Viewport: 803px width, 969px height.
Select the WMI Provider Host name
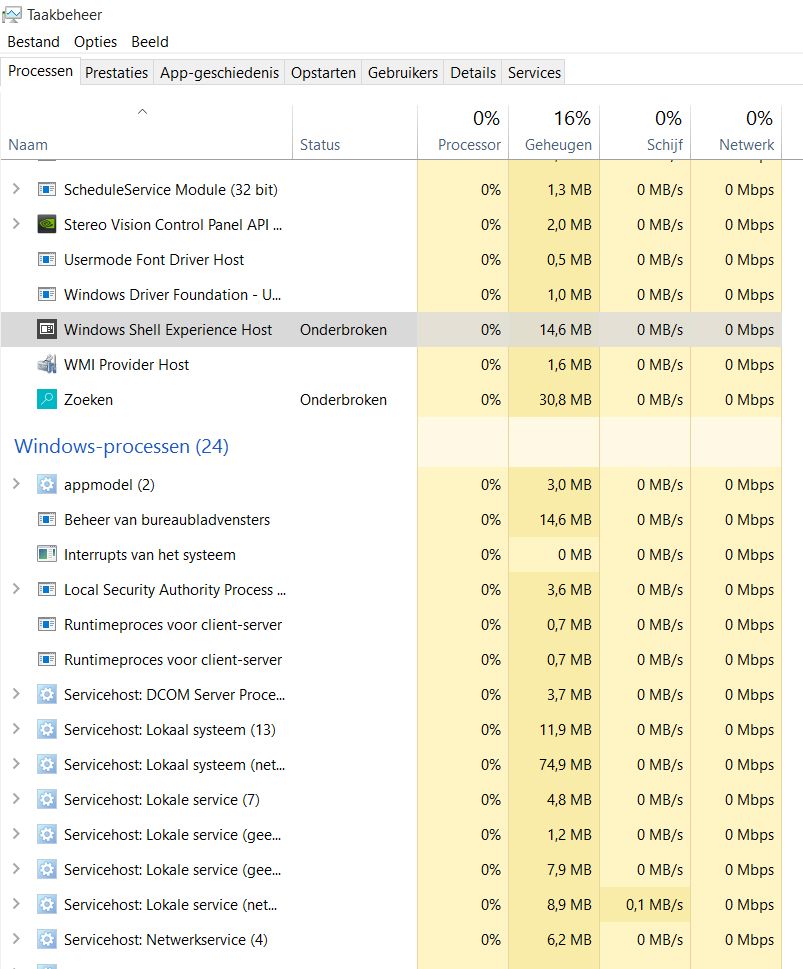126,365
